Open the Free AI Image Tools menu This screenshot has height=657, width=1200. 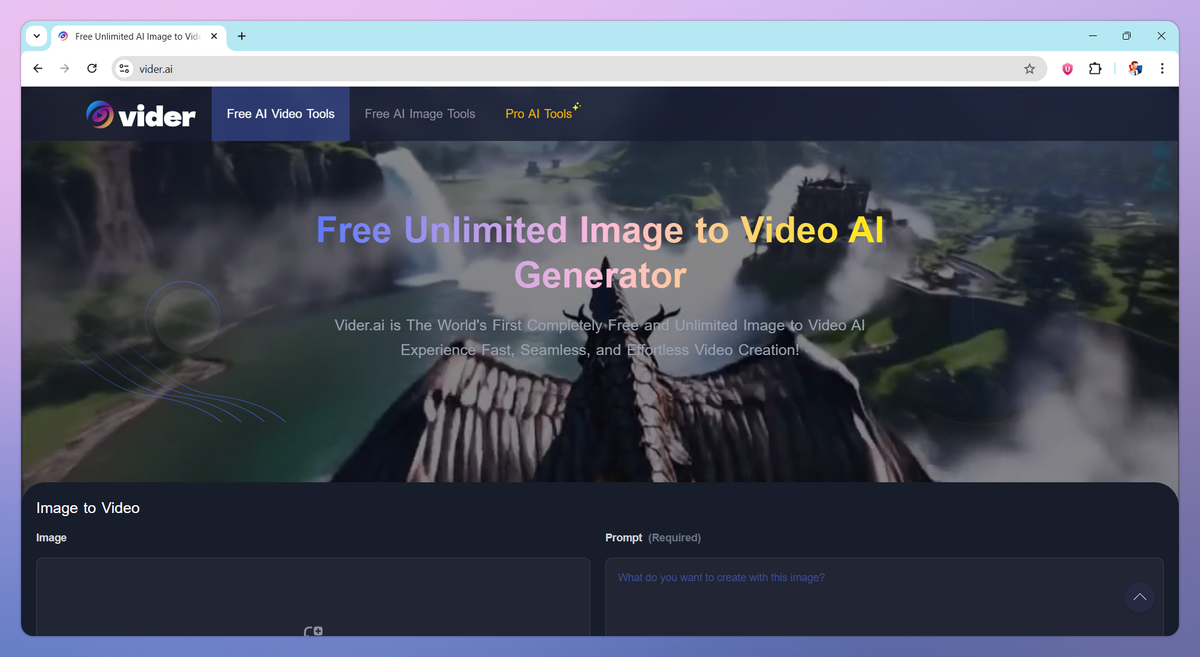pyautogui.click(x=420, y=114)
